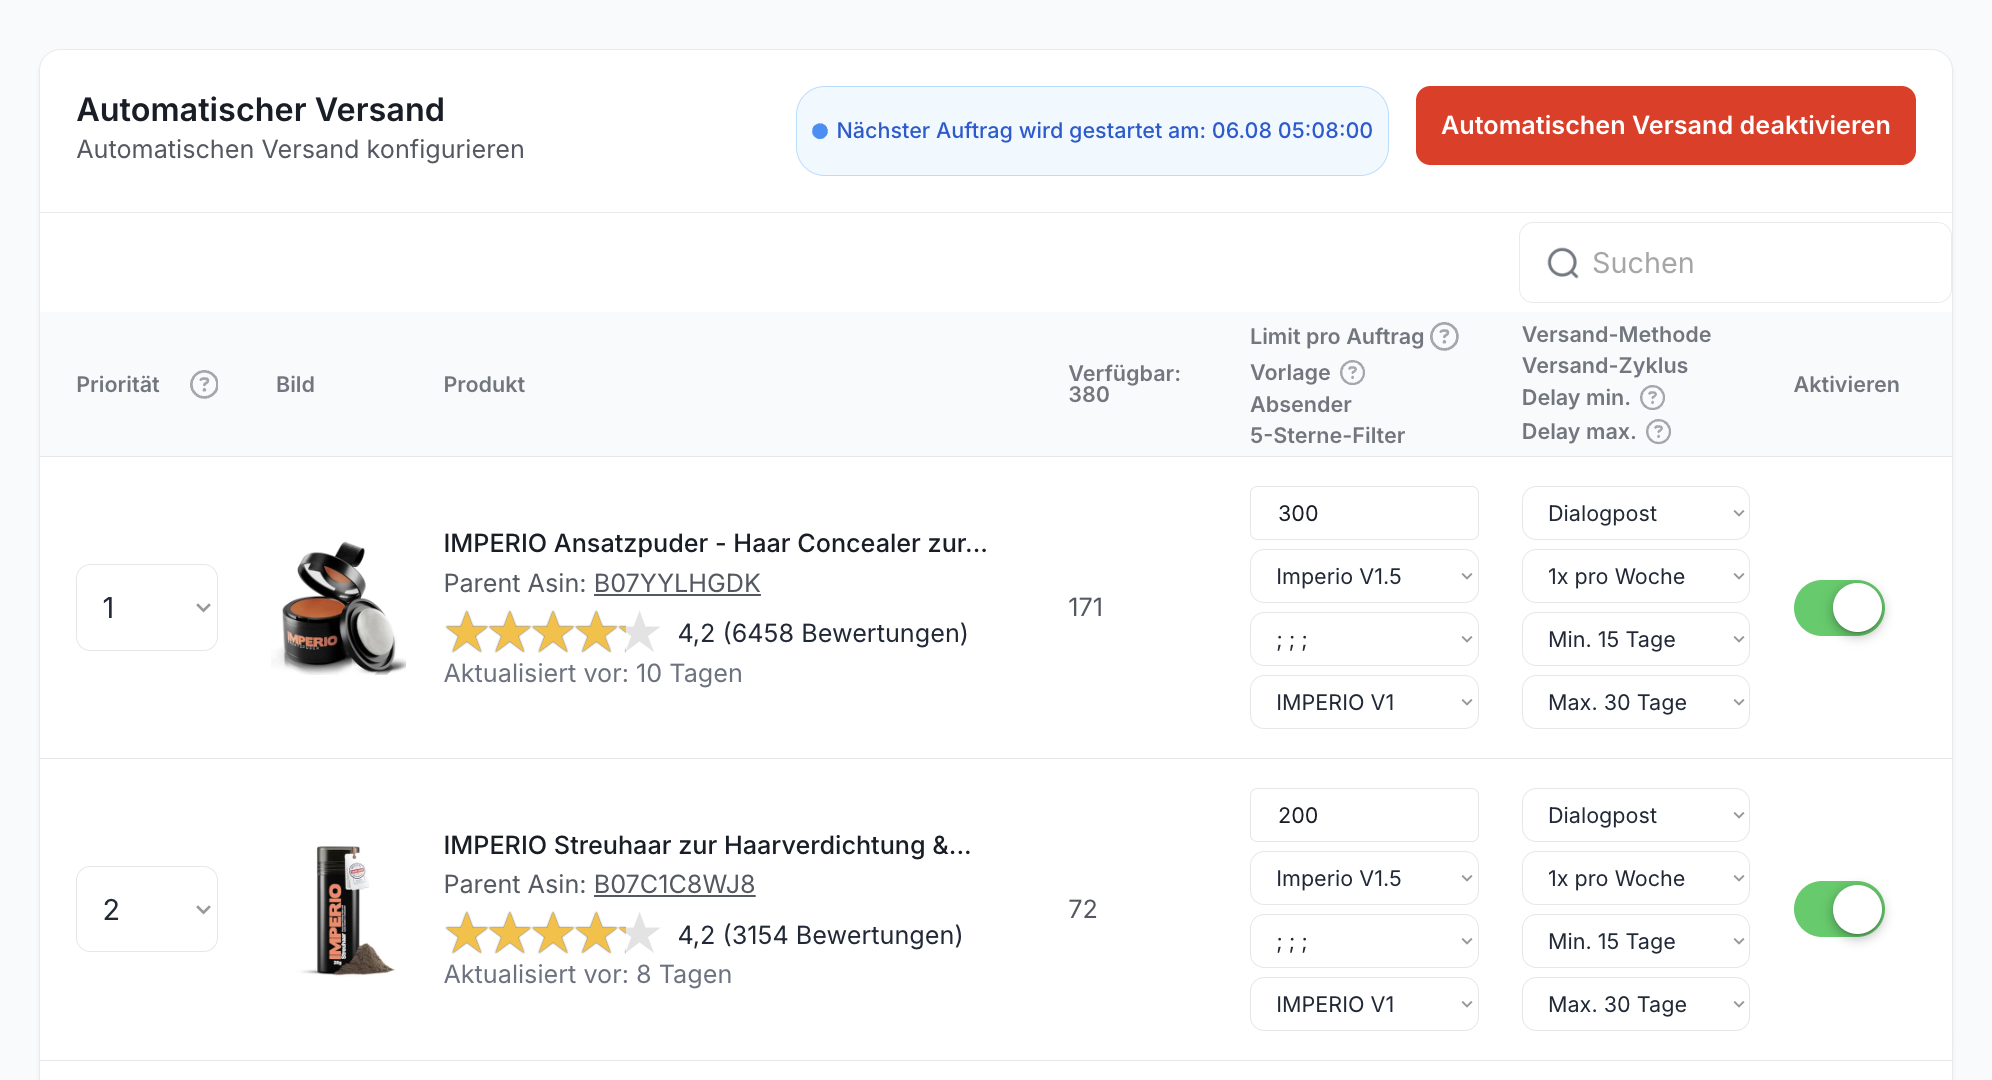Click 'Aktualisiert vor: 10 Tagen' text

point(593,673)
